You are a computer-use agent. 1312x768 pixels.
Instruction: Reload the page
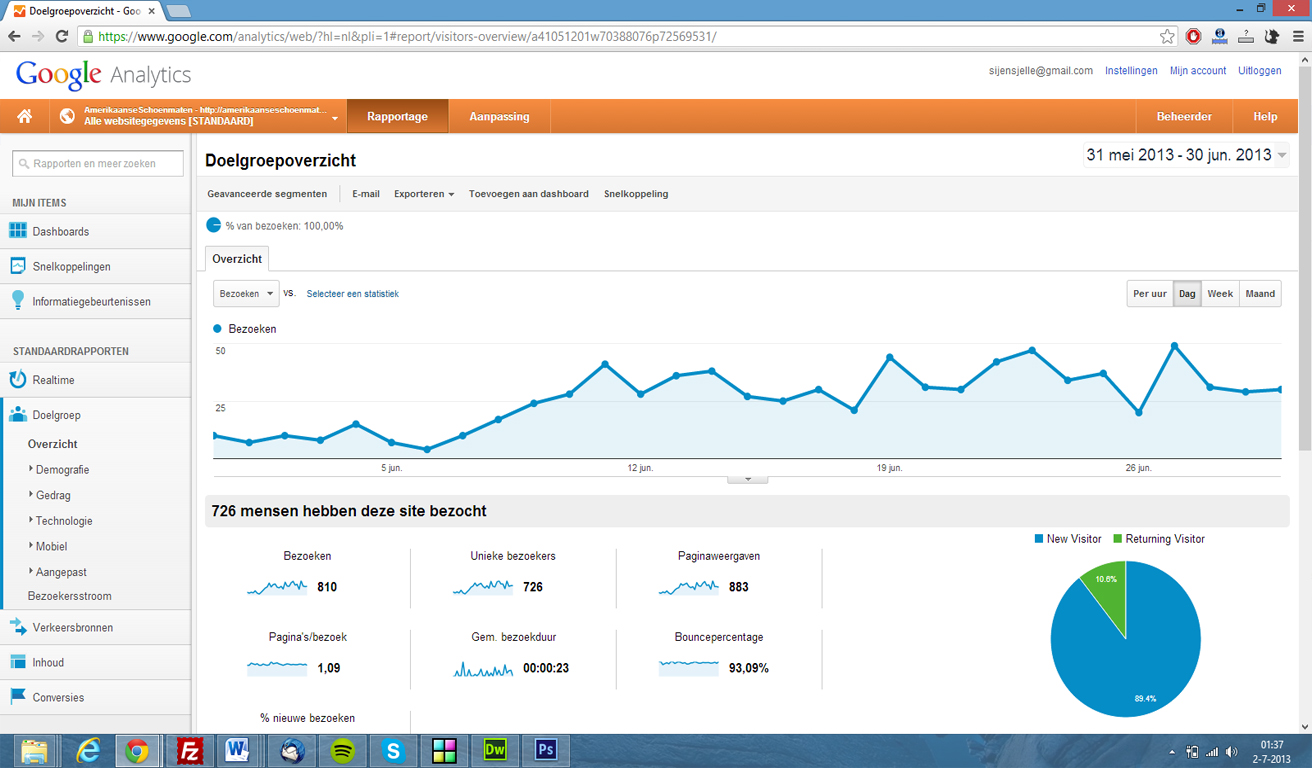62,36
